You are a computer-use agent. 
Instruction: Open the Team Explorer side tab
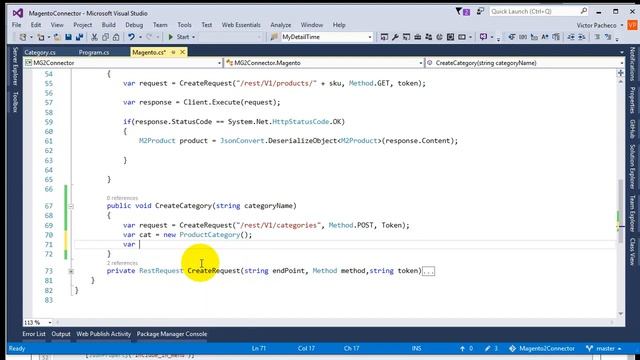coord(632,214)
